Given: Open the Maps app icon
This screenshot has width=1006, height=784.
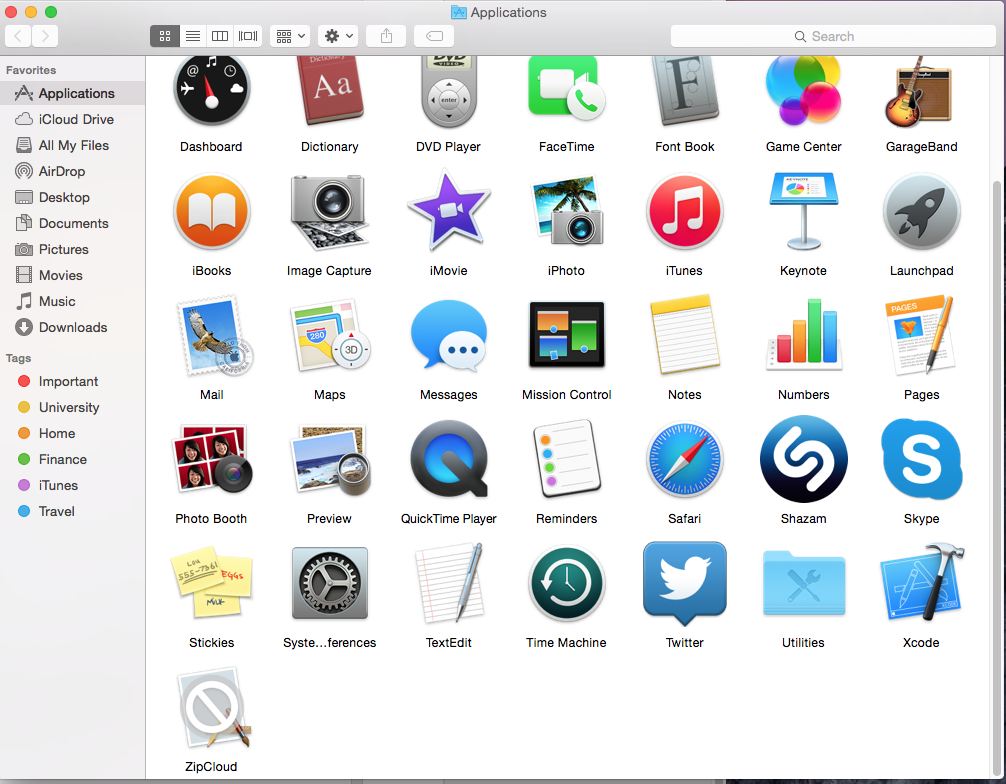Looking at the screenshot, I should (x=330, y=336).
